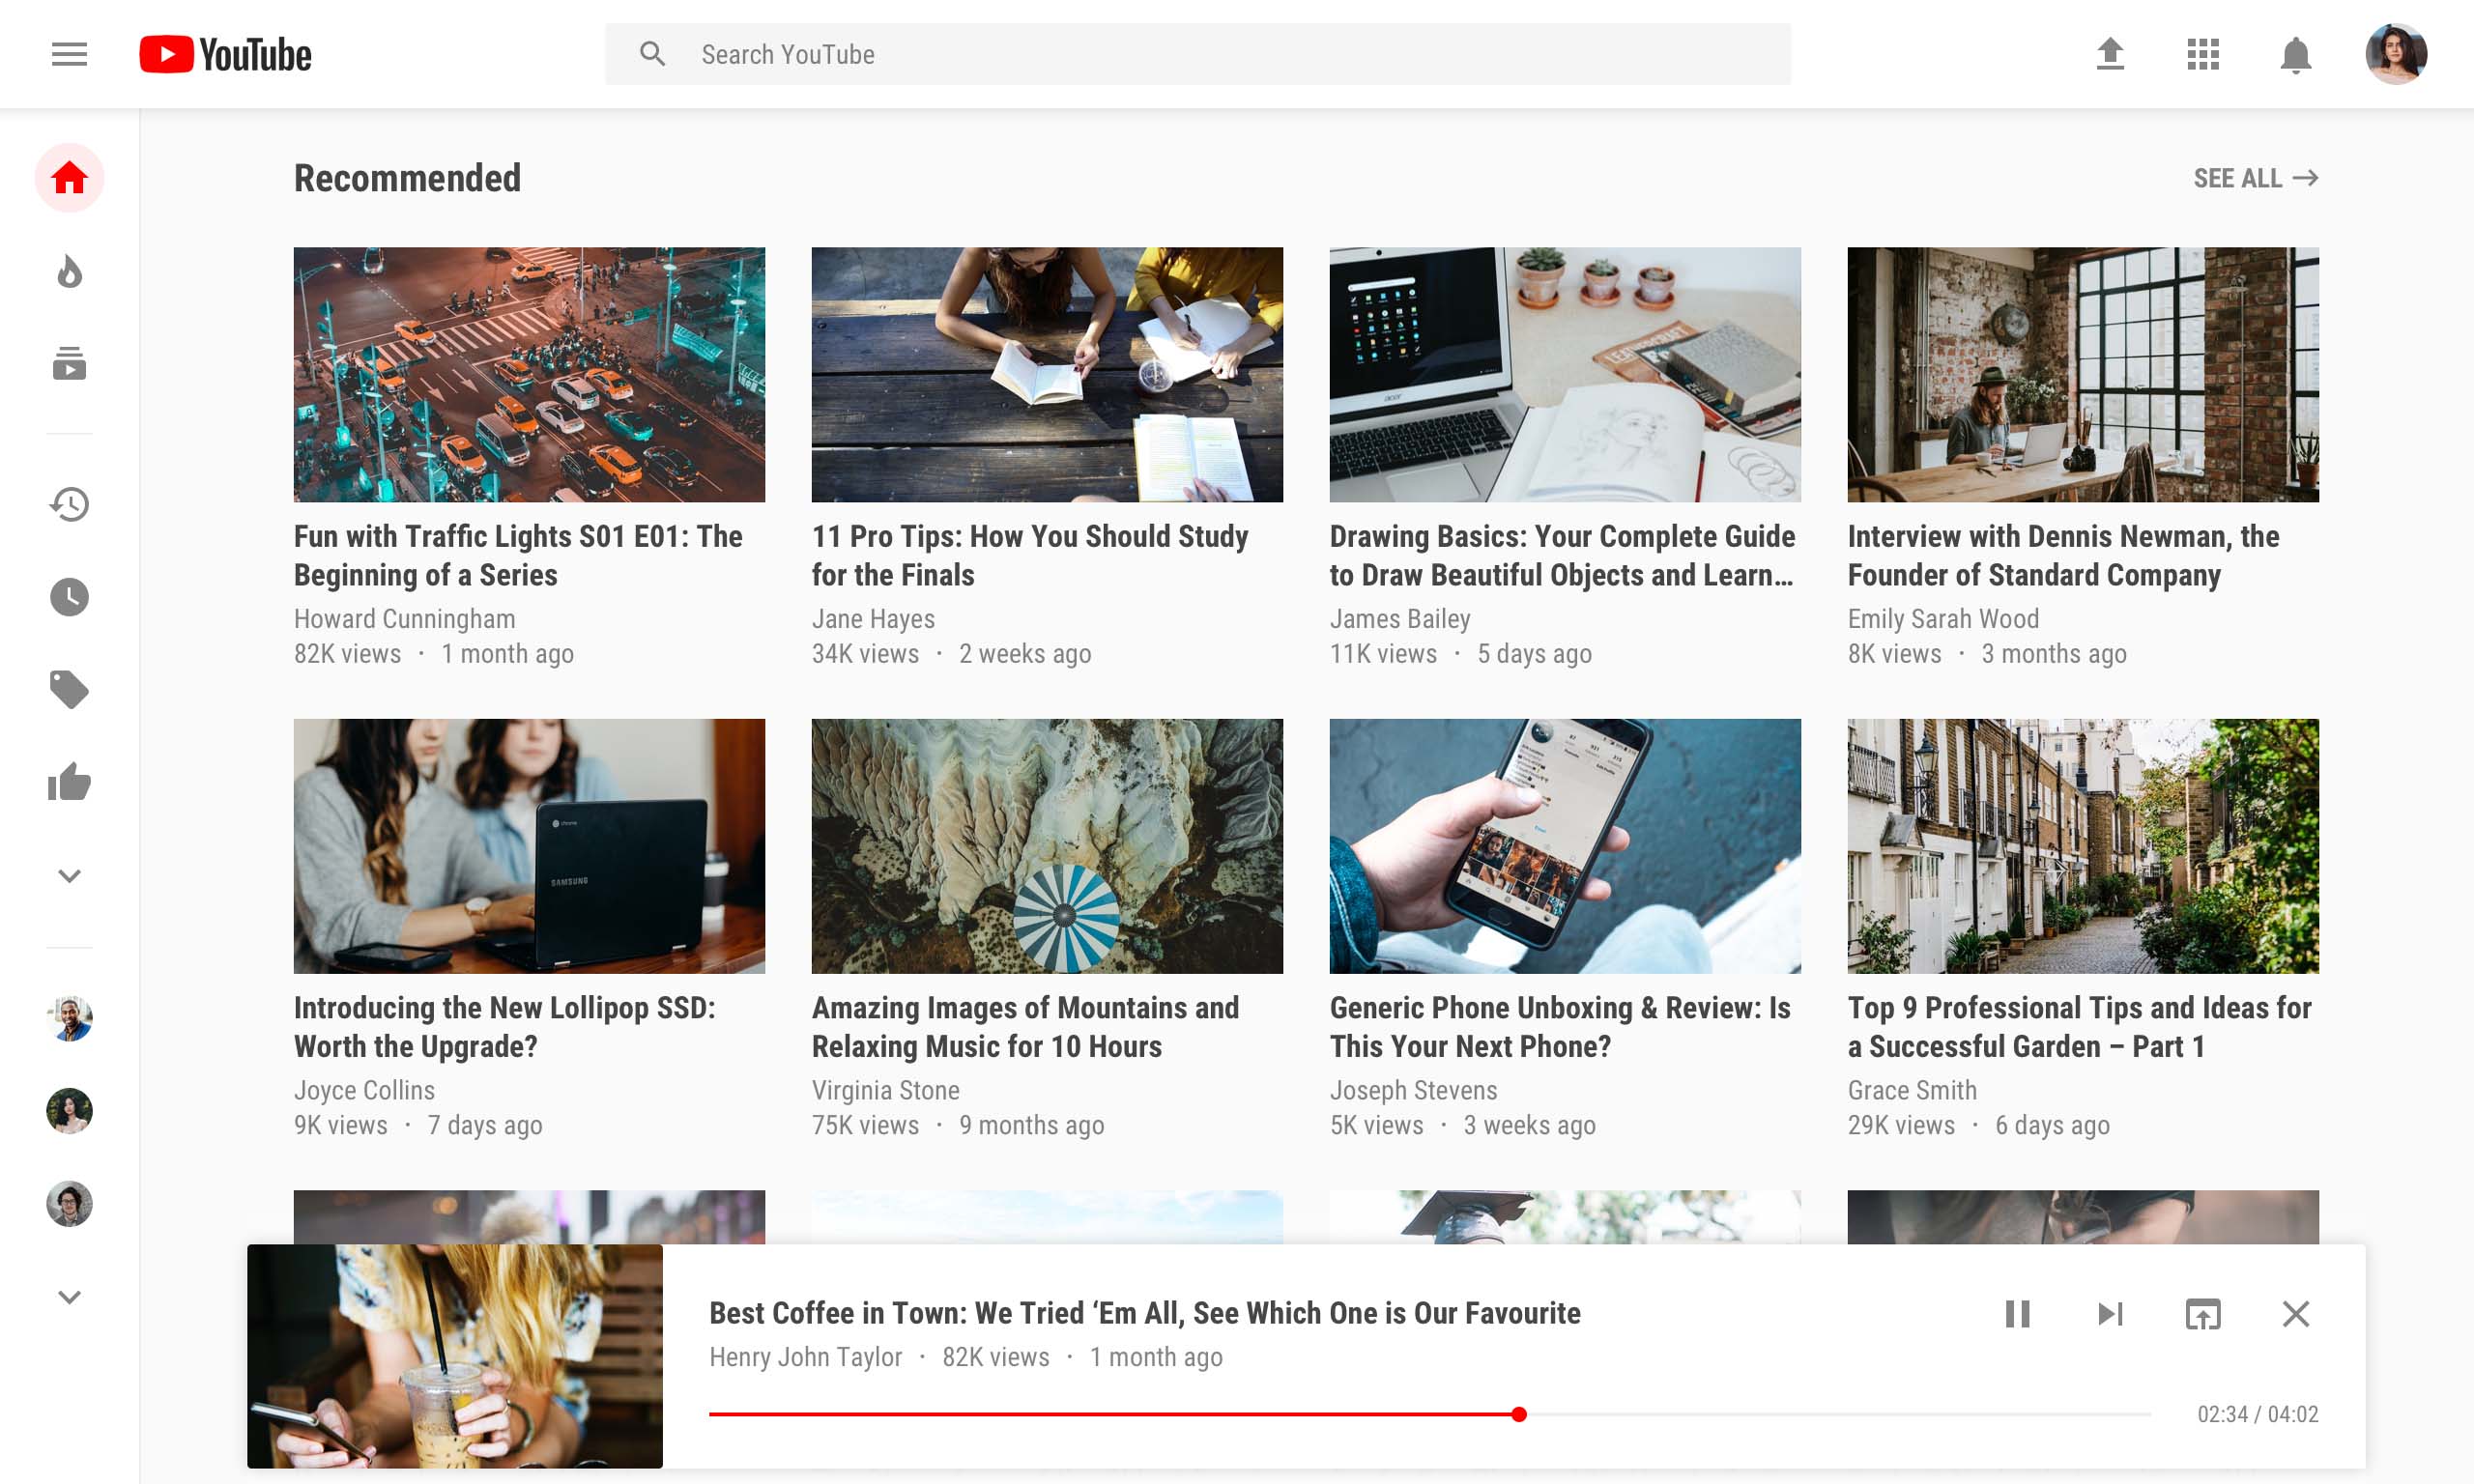This screenshot has height=1484, width=2474.
Task: Click title '11 Pro Tips: How You Should Study'
Action: pyautogui.click(x=1030, y=555)
